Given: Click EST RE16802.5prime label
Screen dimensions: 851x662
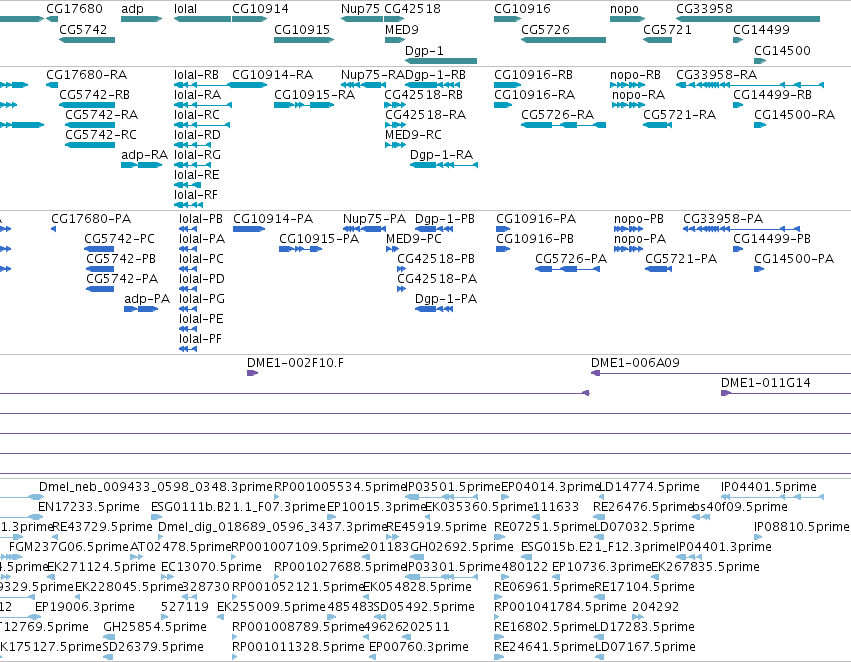Looking at the screenshot, I should click(545, 627).
